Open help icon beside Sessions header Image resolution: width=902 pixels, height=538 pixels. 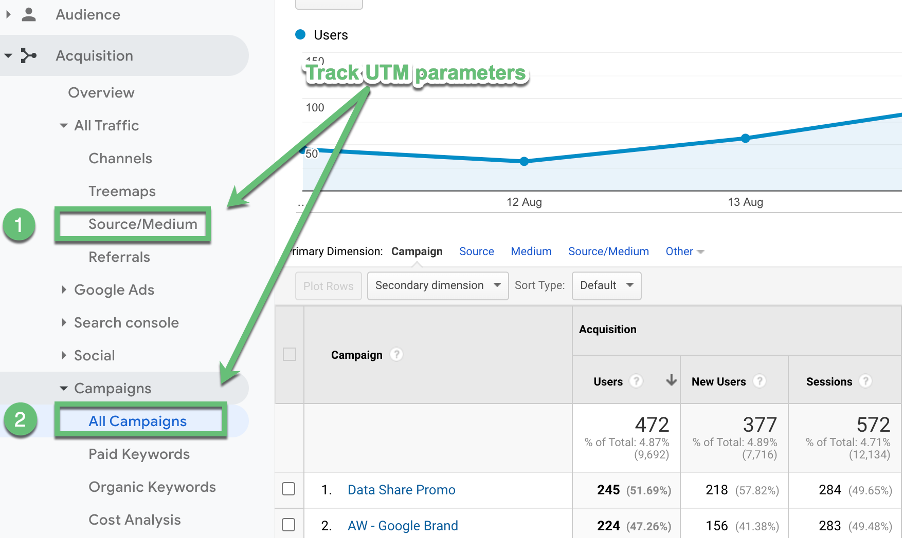pyautogui.click(x=865, y=381)
